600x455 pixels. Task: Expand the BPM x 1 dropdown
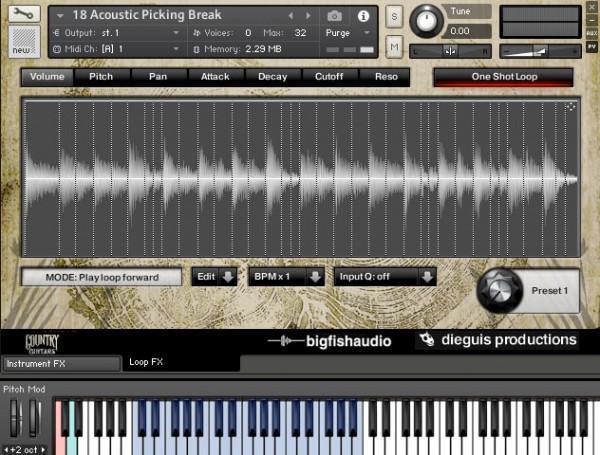[287, 277]
